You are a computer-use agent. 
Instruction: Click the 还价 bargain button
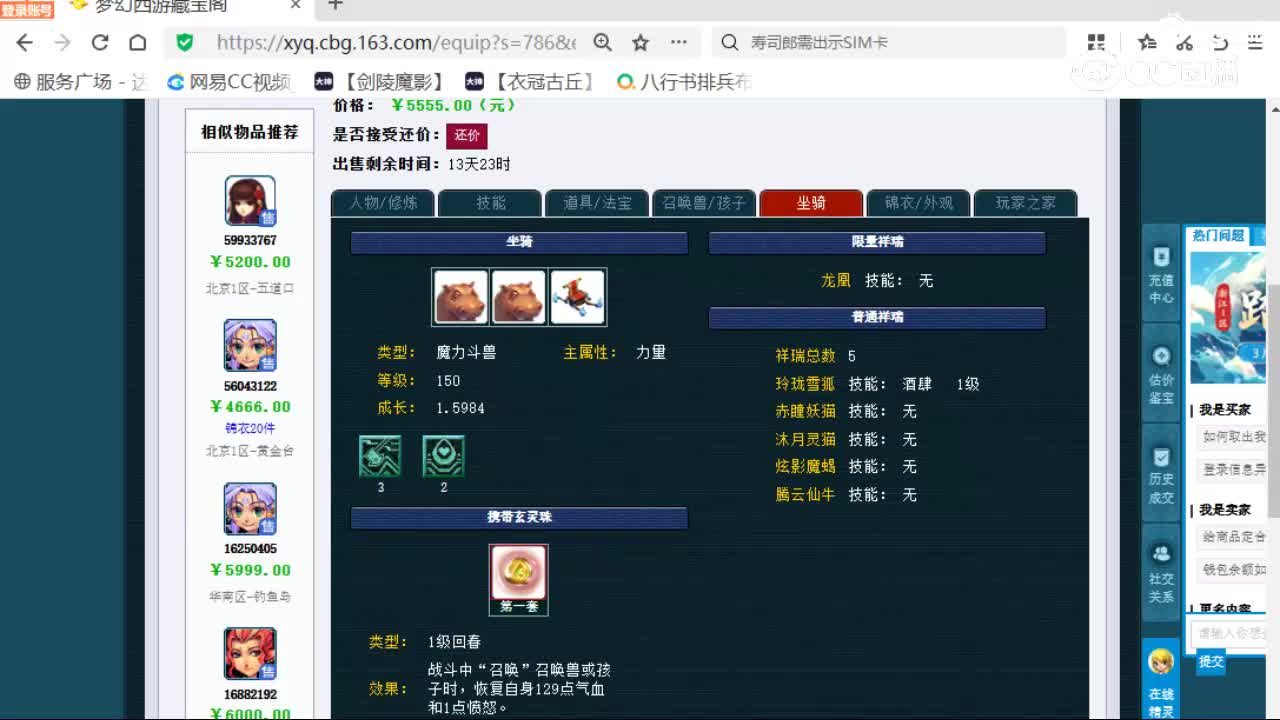point(467,135)
